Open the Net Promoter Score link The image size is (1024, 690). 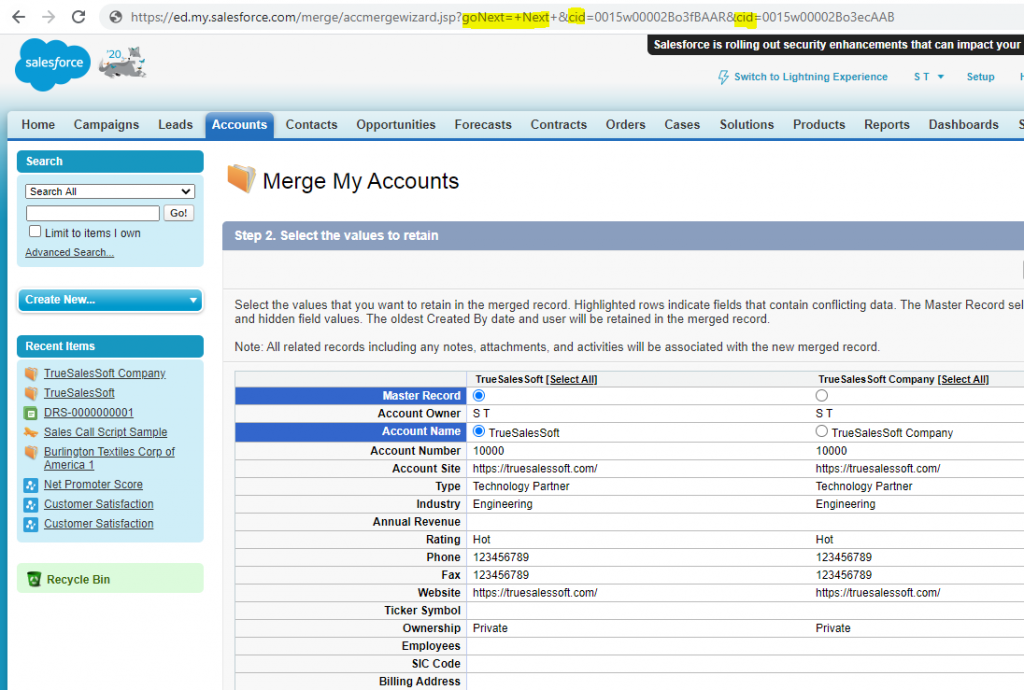93,484
